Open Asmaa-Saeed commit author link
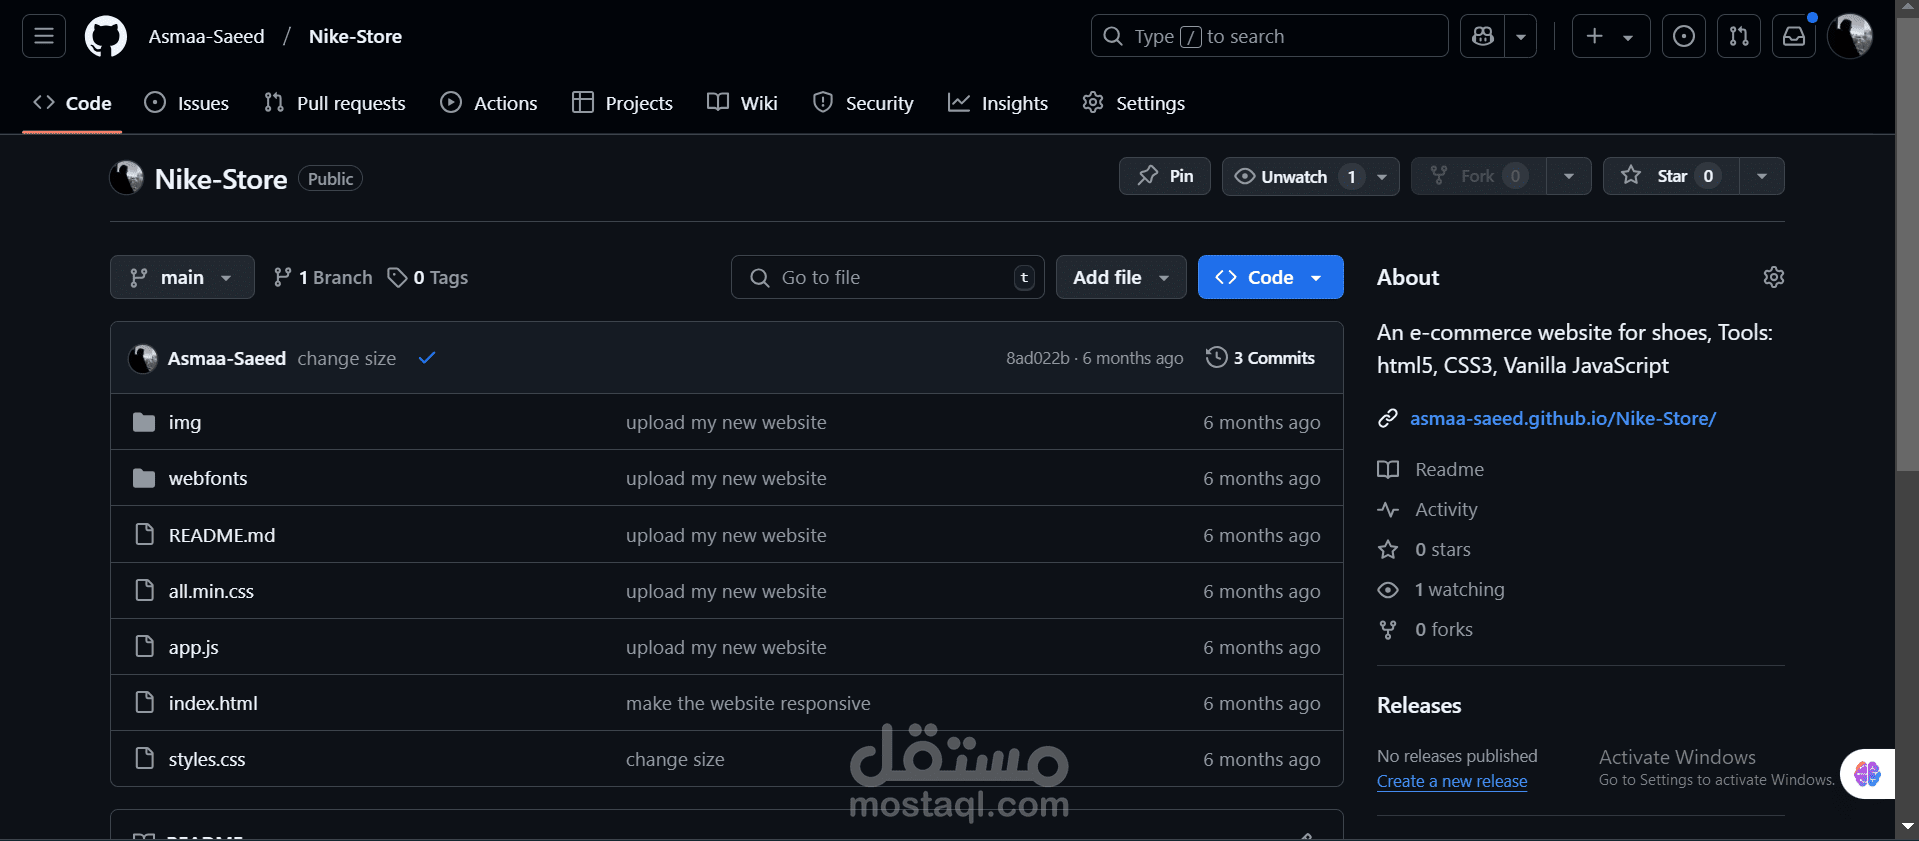 227,358
